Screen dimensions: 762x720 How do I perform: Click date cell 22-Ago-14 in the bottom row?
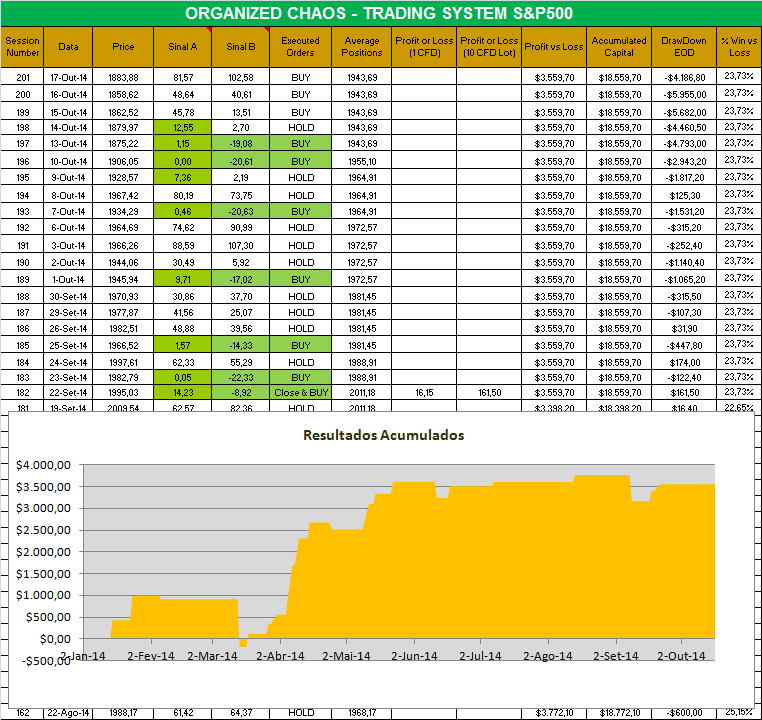[x=68, y=713]
